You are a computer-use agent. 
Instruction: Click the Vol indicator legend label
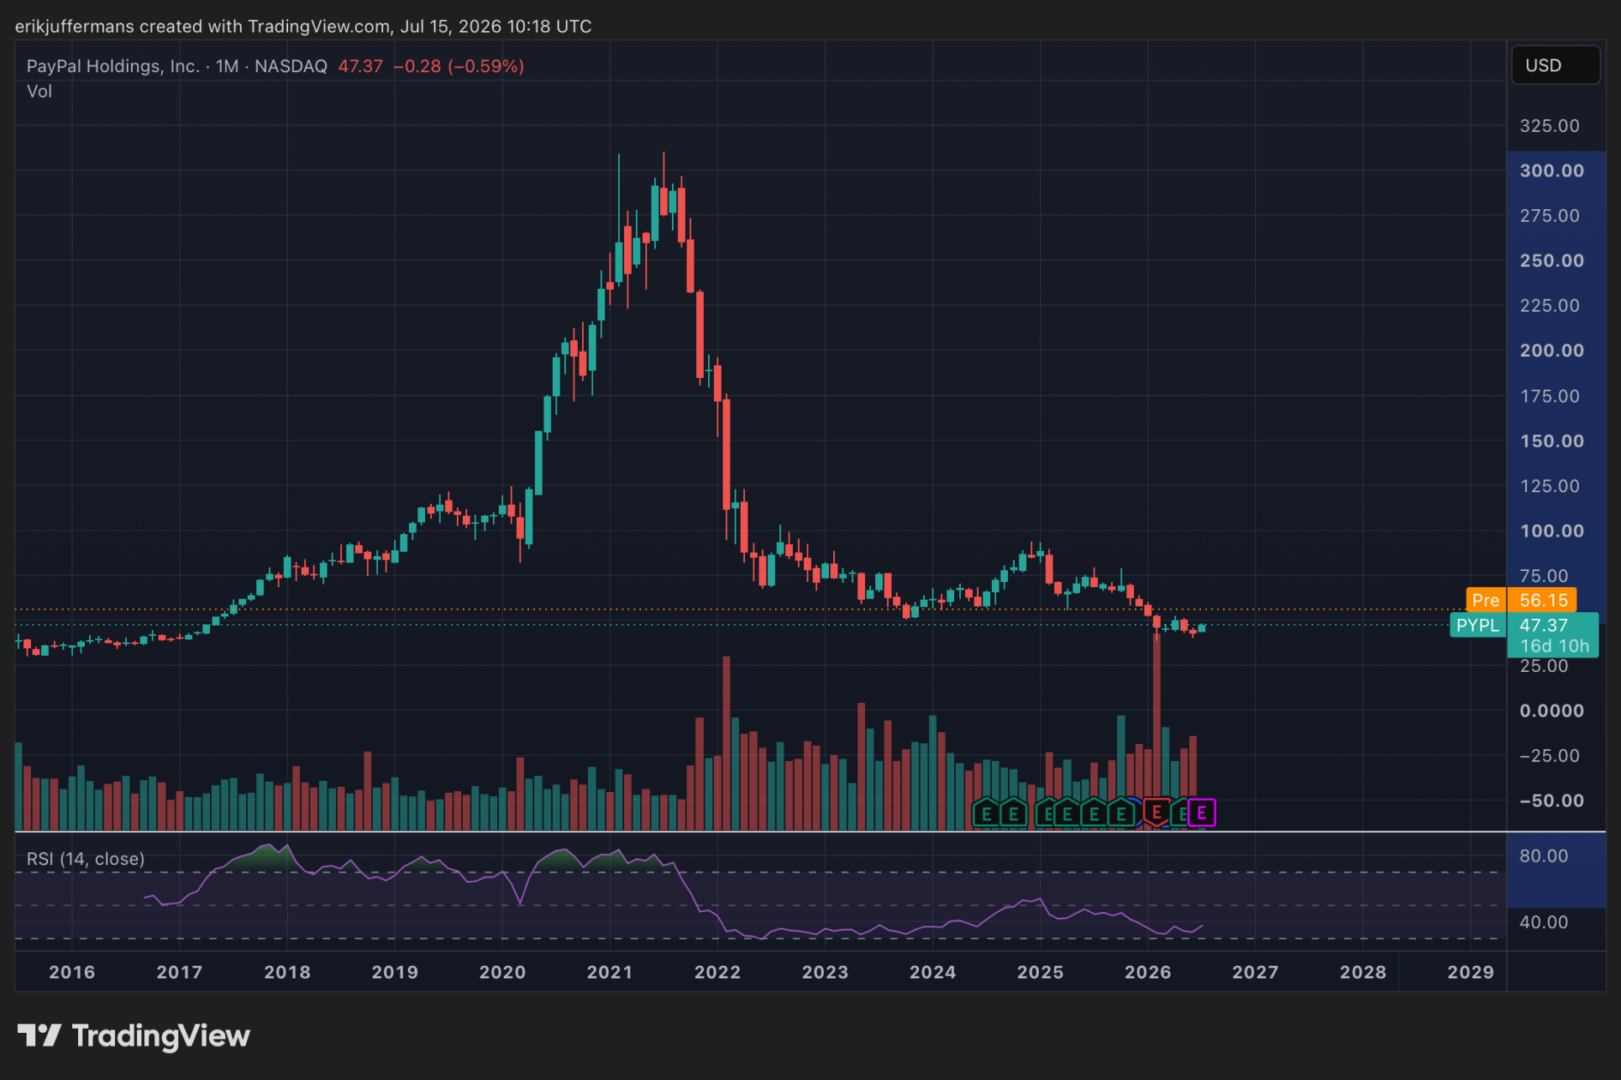(39, 91)
